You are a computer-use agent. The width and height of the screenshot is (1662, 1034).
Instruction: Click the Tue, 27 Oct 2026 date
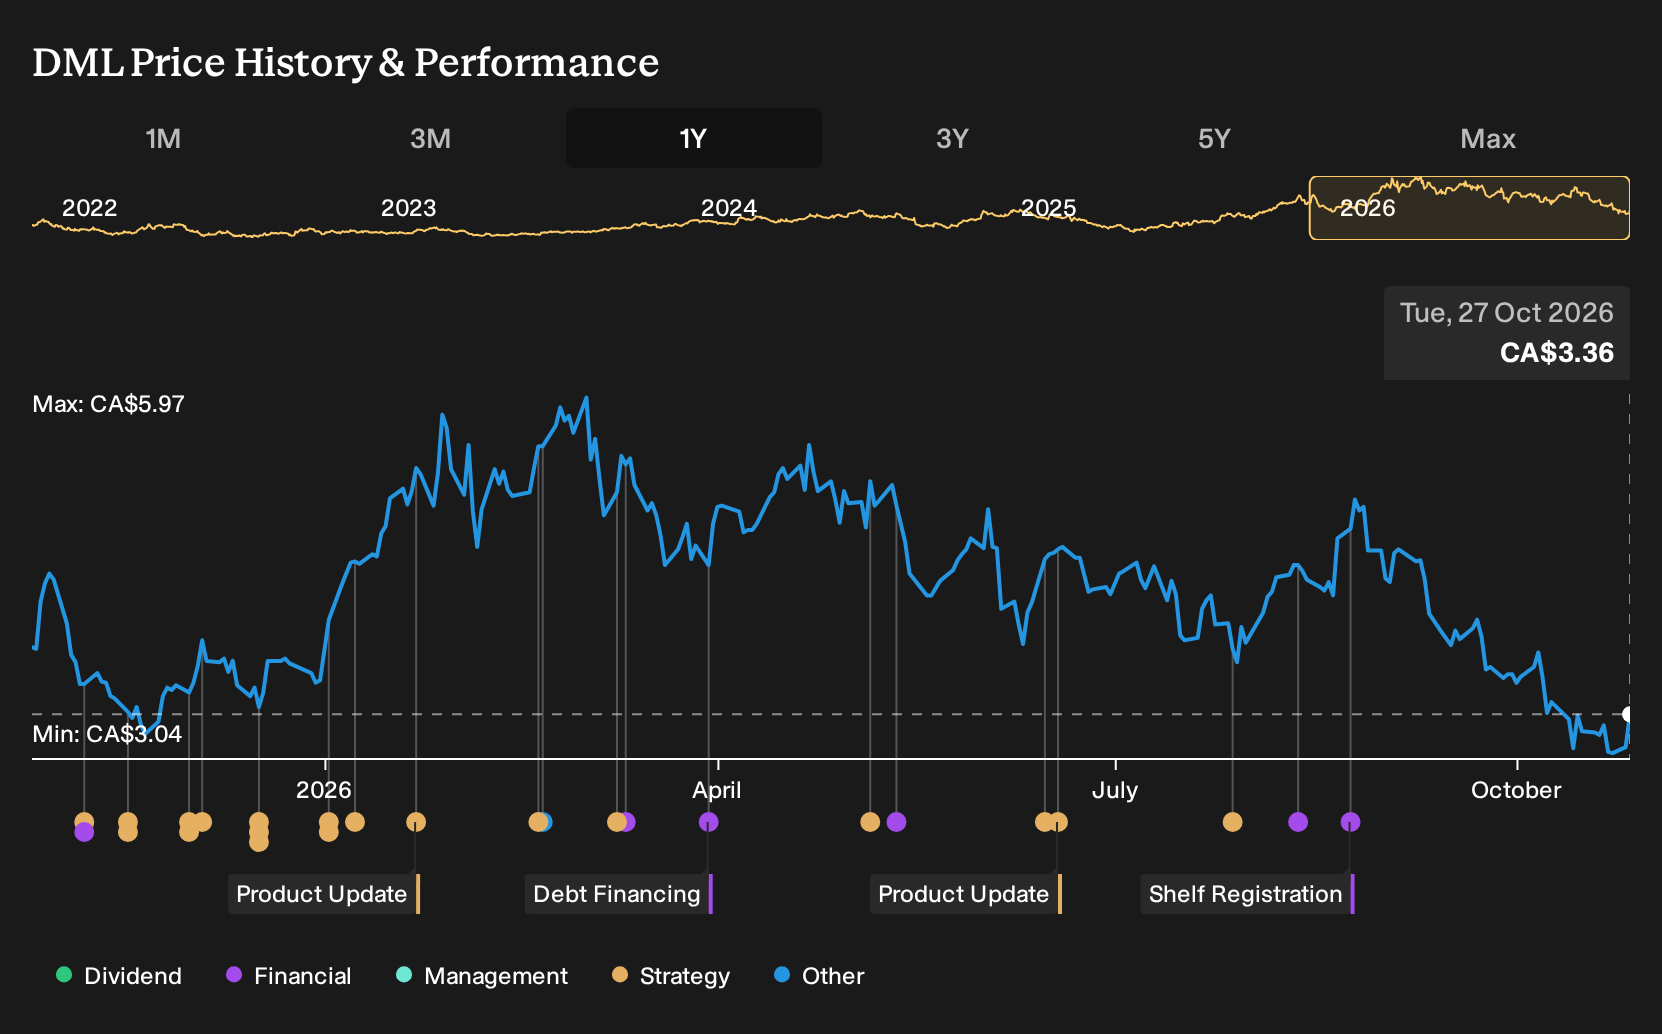pos(1507,313)
